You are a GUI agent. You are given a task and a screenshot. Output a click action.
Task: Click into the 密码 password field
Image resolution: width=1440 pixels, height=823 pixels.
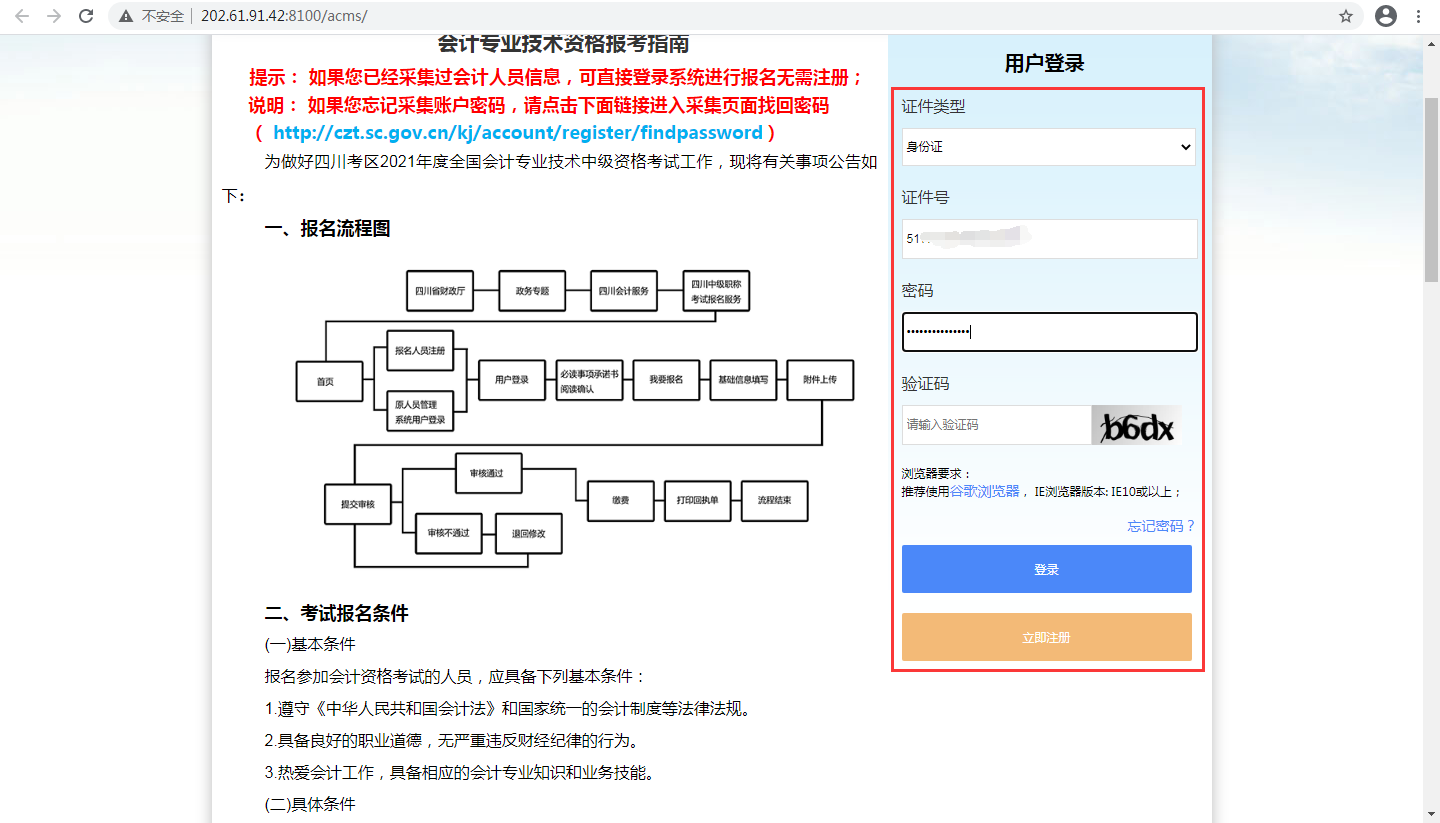[x=1048, y=332]
